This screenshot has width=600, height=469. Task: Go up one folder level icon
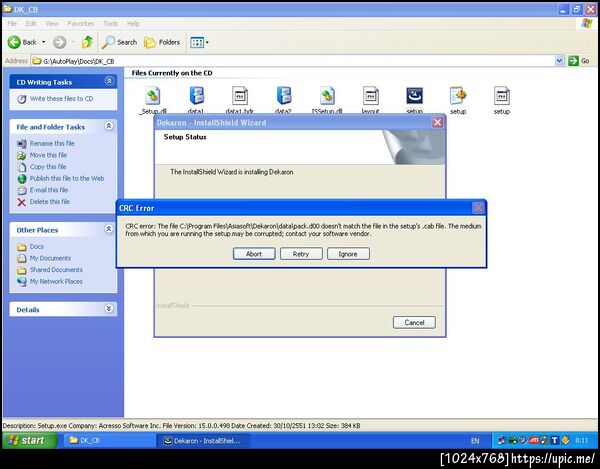88,42
